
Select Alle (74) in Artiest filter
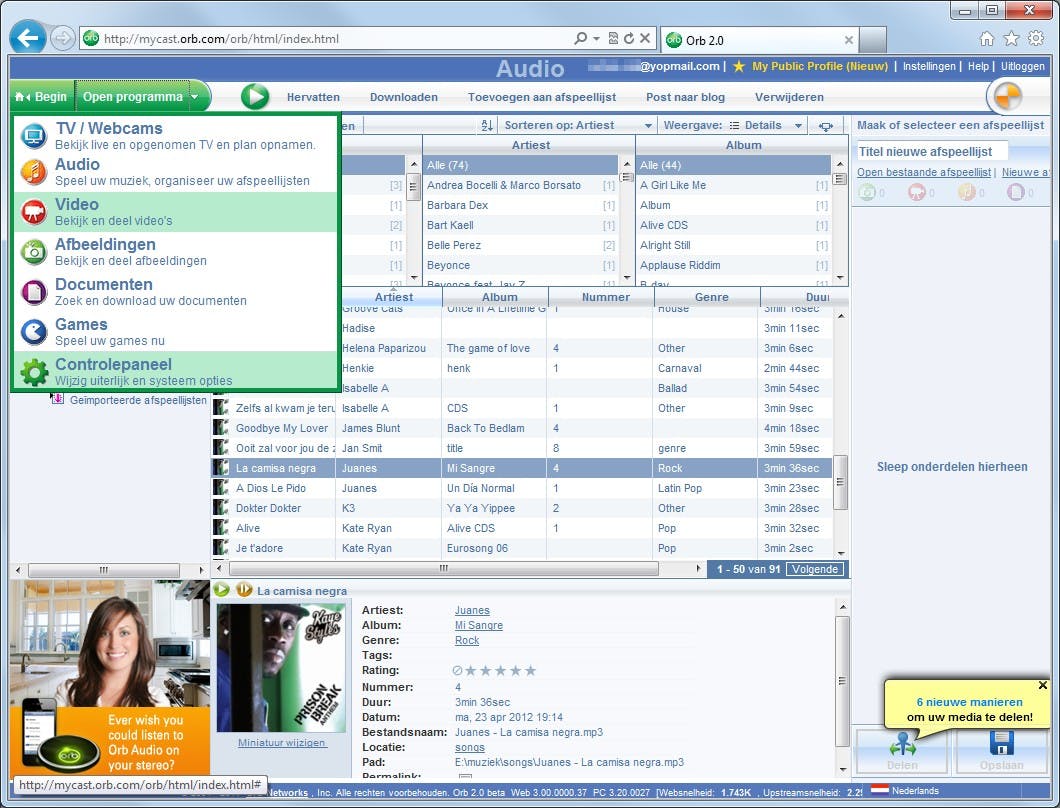[x=520, y=165]
